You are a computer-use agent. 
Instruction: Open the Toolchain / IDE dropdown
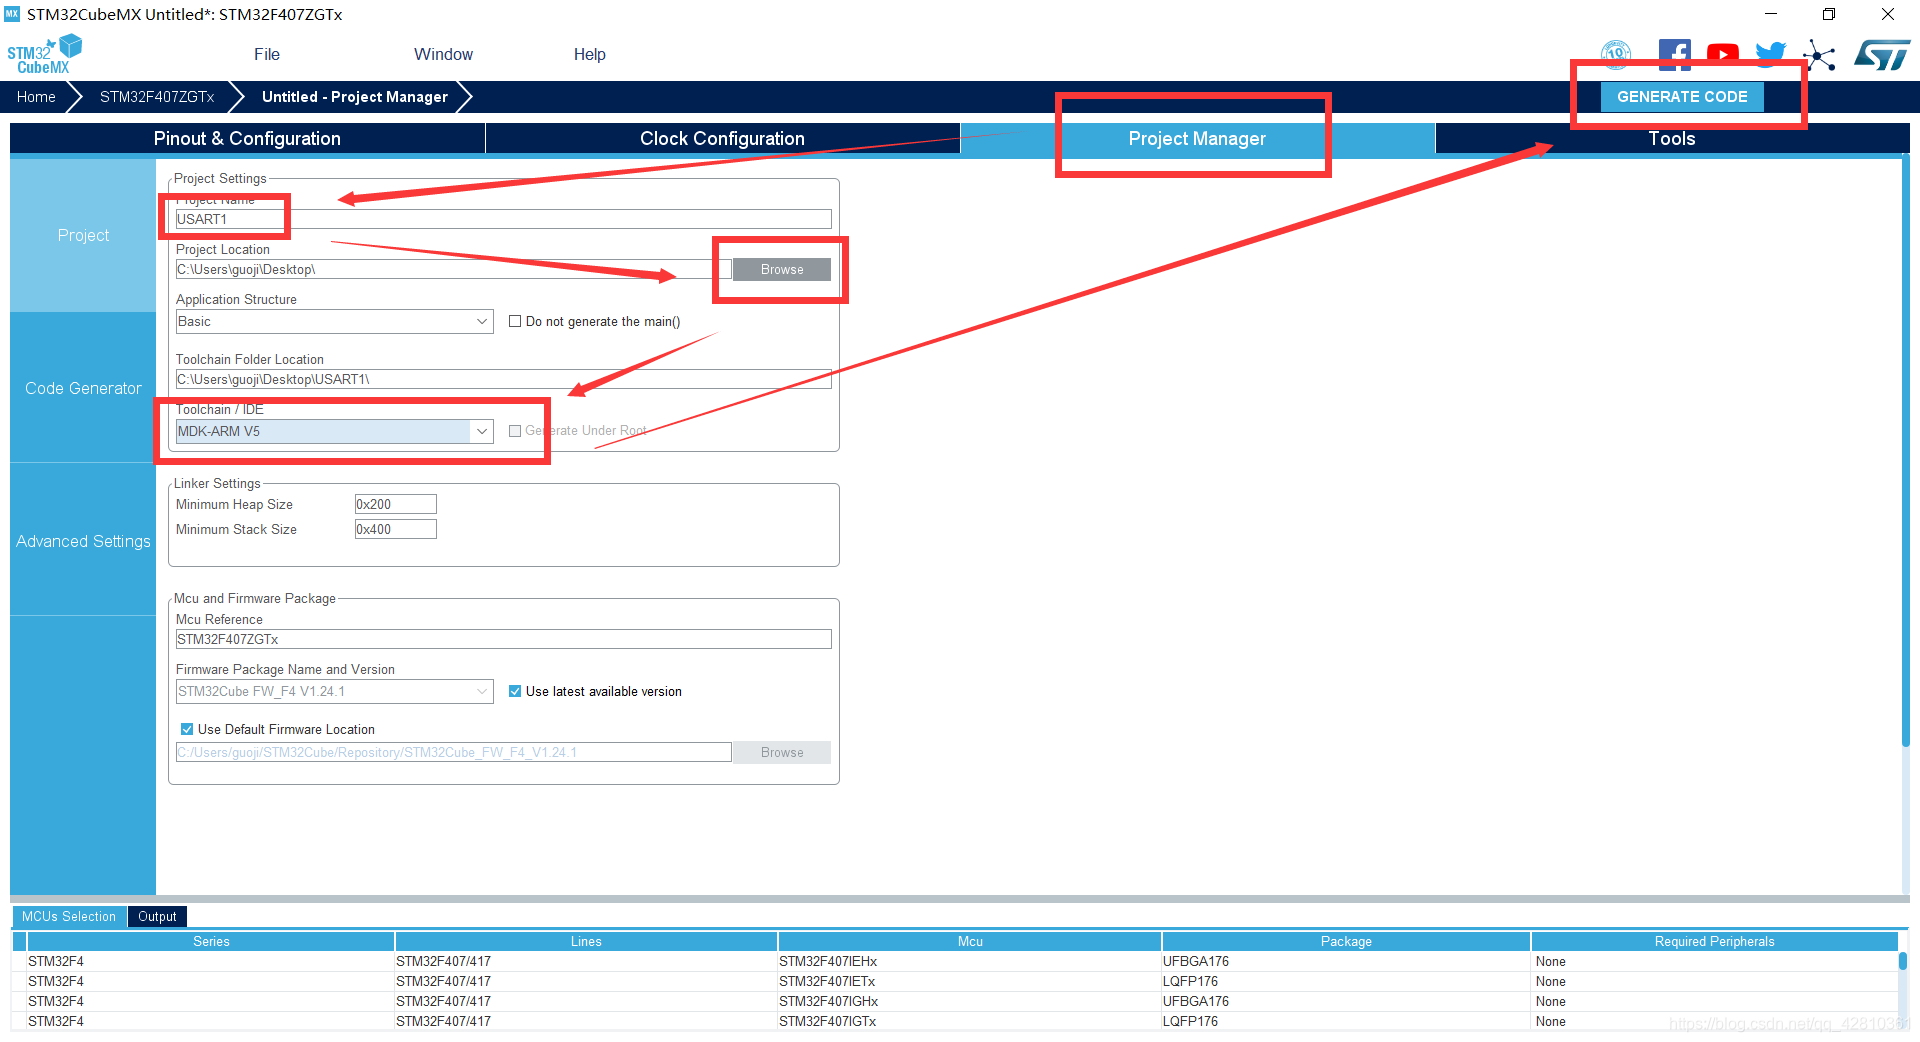pos(334,431)
